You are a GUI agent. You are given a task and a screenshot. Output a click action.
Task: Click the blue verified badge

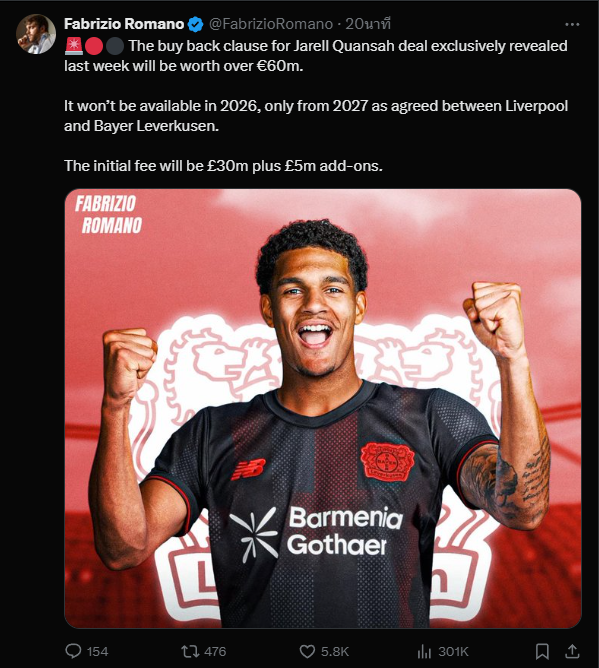(x=196, y=24)
